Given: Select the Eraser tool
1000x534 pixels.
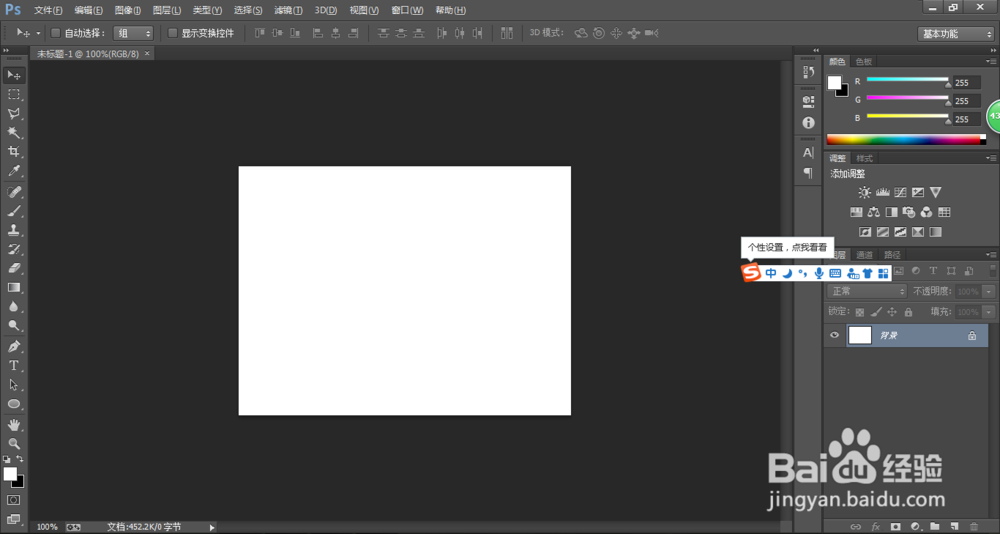Looking at the screenshot, I should (13, 269).
